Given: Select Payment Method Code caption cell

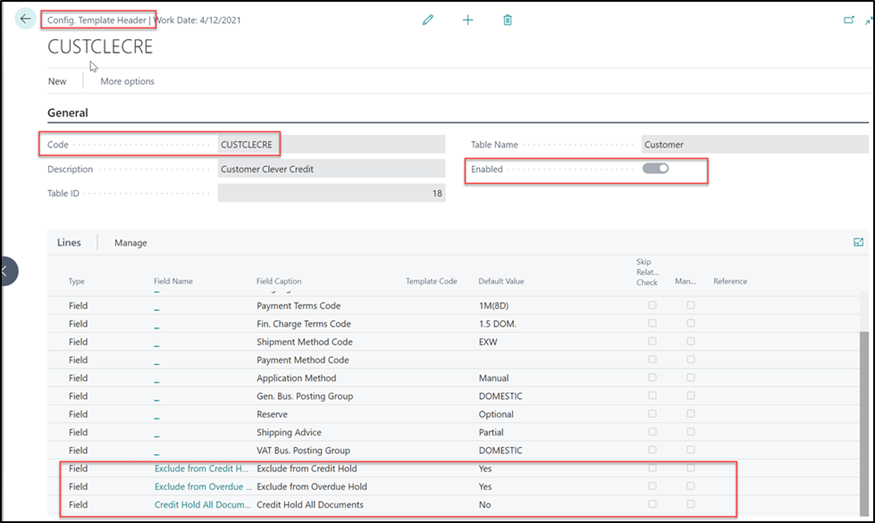Looking at the screenshot, I should click(302, 360).
